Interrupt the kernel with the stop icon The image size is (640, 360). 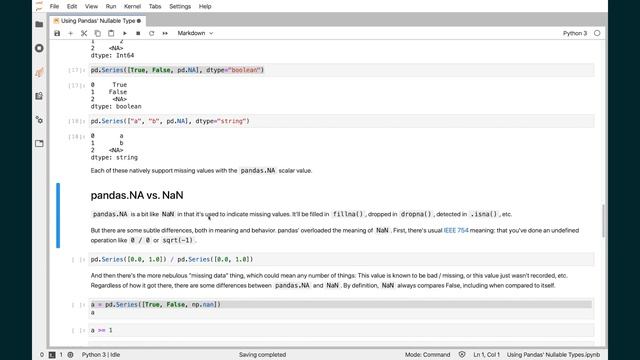coord(138,33)
